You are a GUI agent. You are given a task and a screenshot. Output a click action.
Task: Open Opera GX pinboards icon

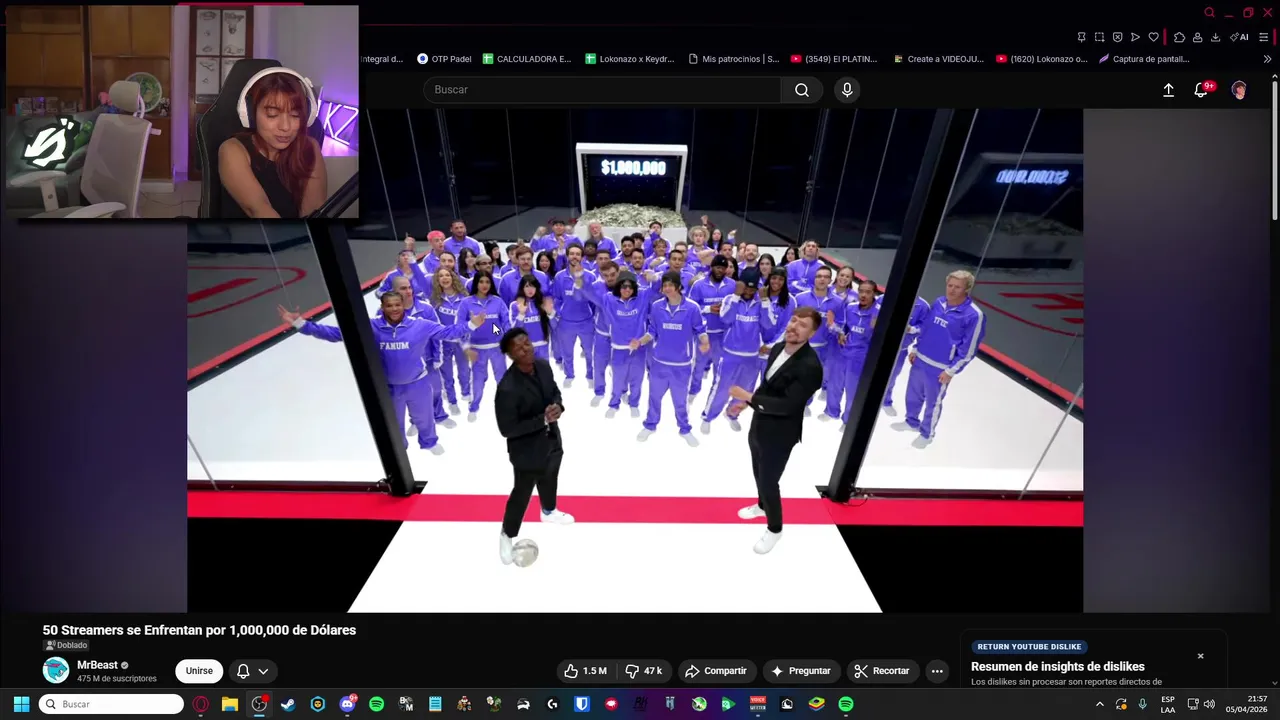[x=1081, y=37]
